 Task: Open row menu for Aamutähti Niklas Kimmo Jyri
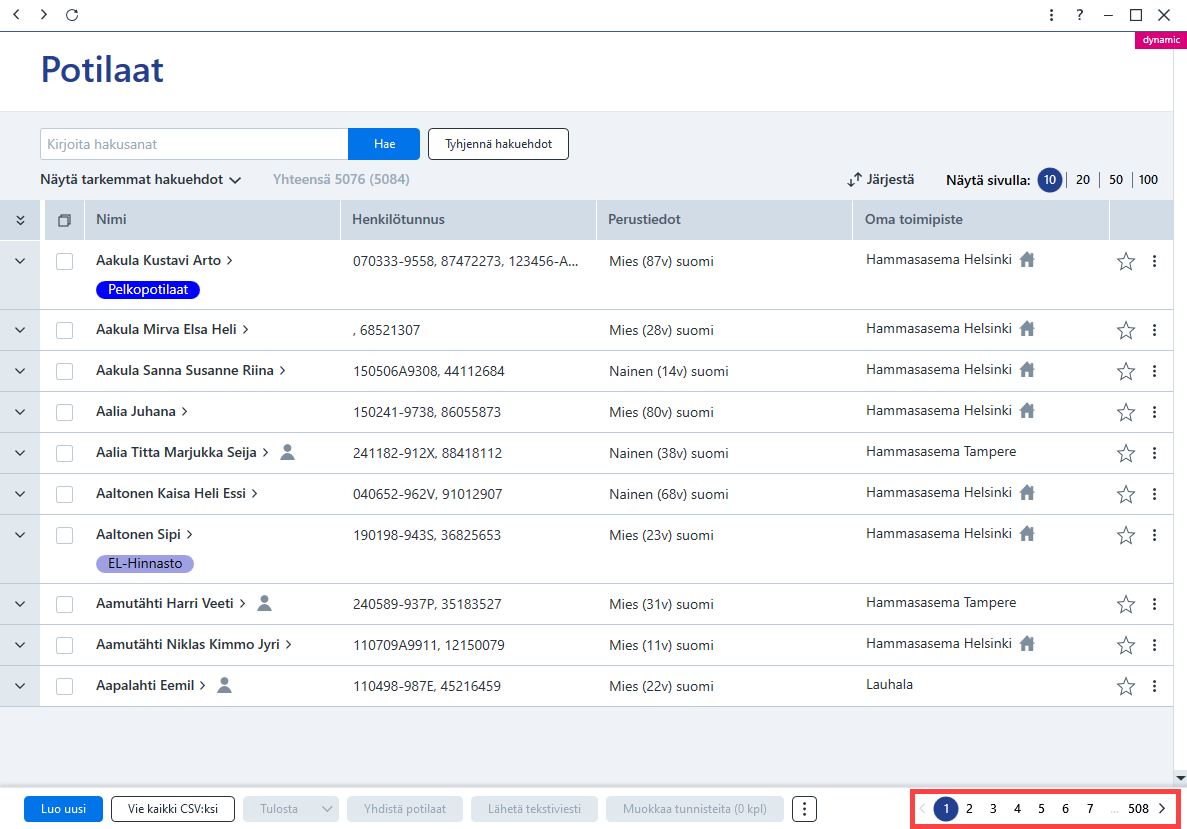1154,645
